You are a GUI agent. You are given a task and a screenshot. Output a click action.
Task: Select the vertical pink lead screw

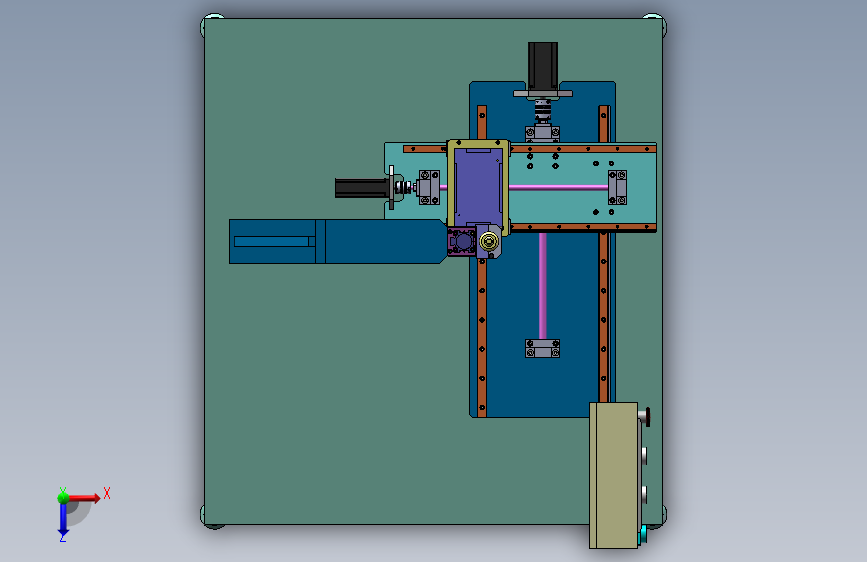542,286
